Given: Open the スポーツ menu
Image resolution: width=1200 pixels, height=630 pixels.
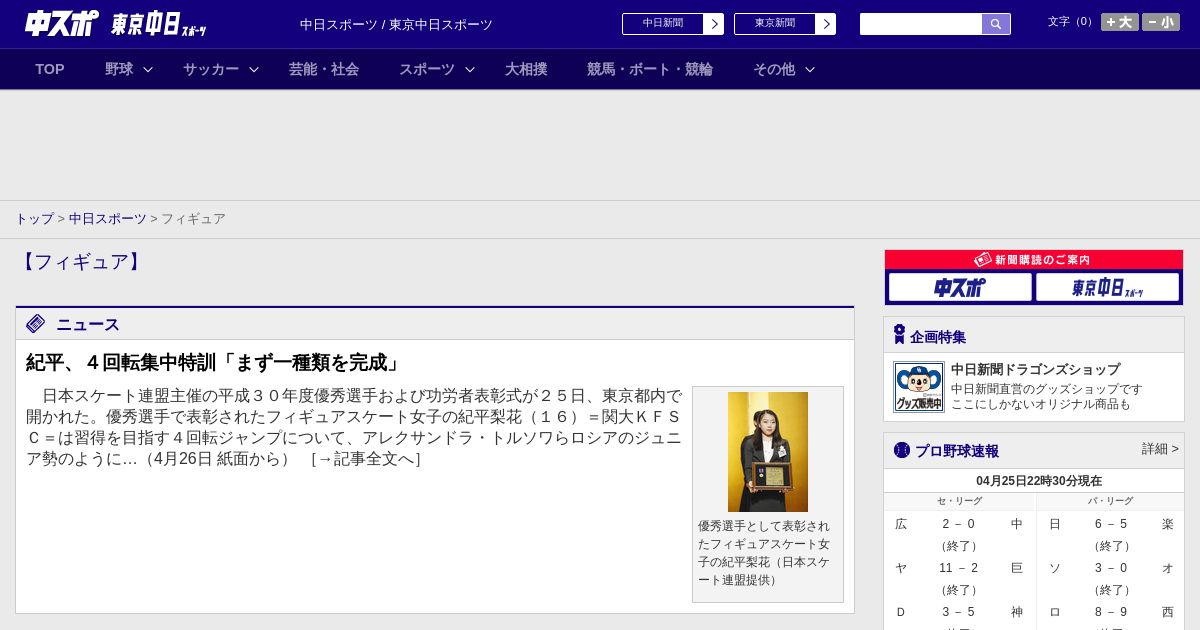Looking at the screenshot, I should (x=427, y=69).
